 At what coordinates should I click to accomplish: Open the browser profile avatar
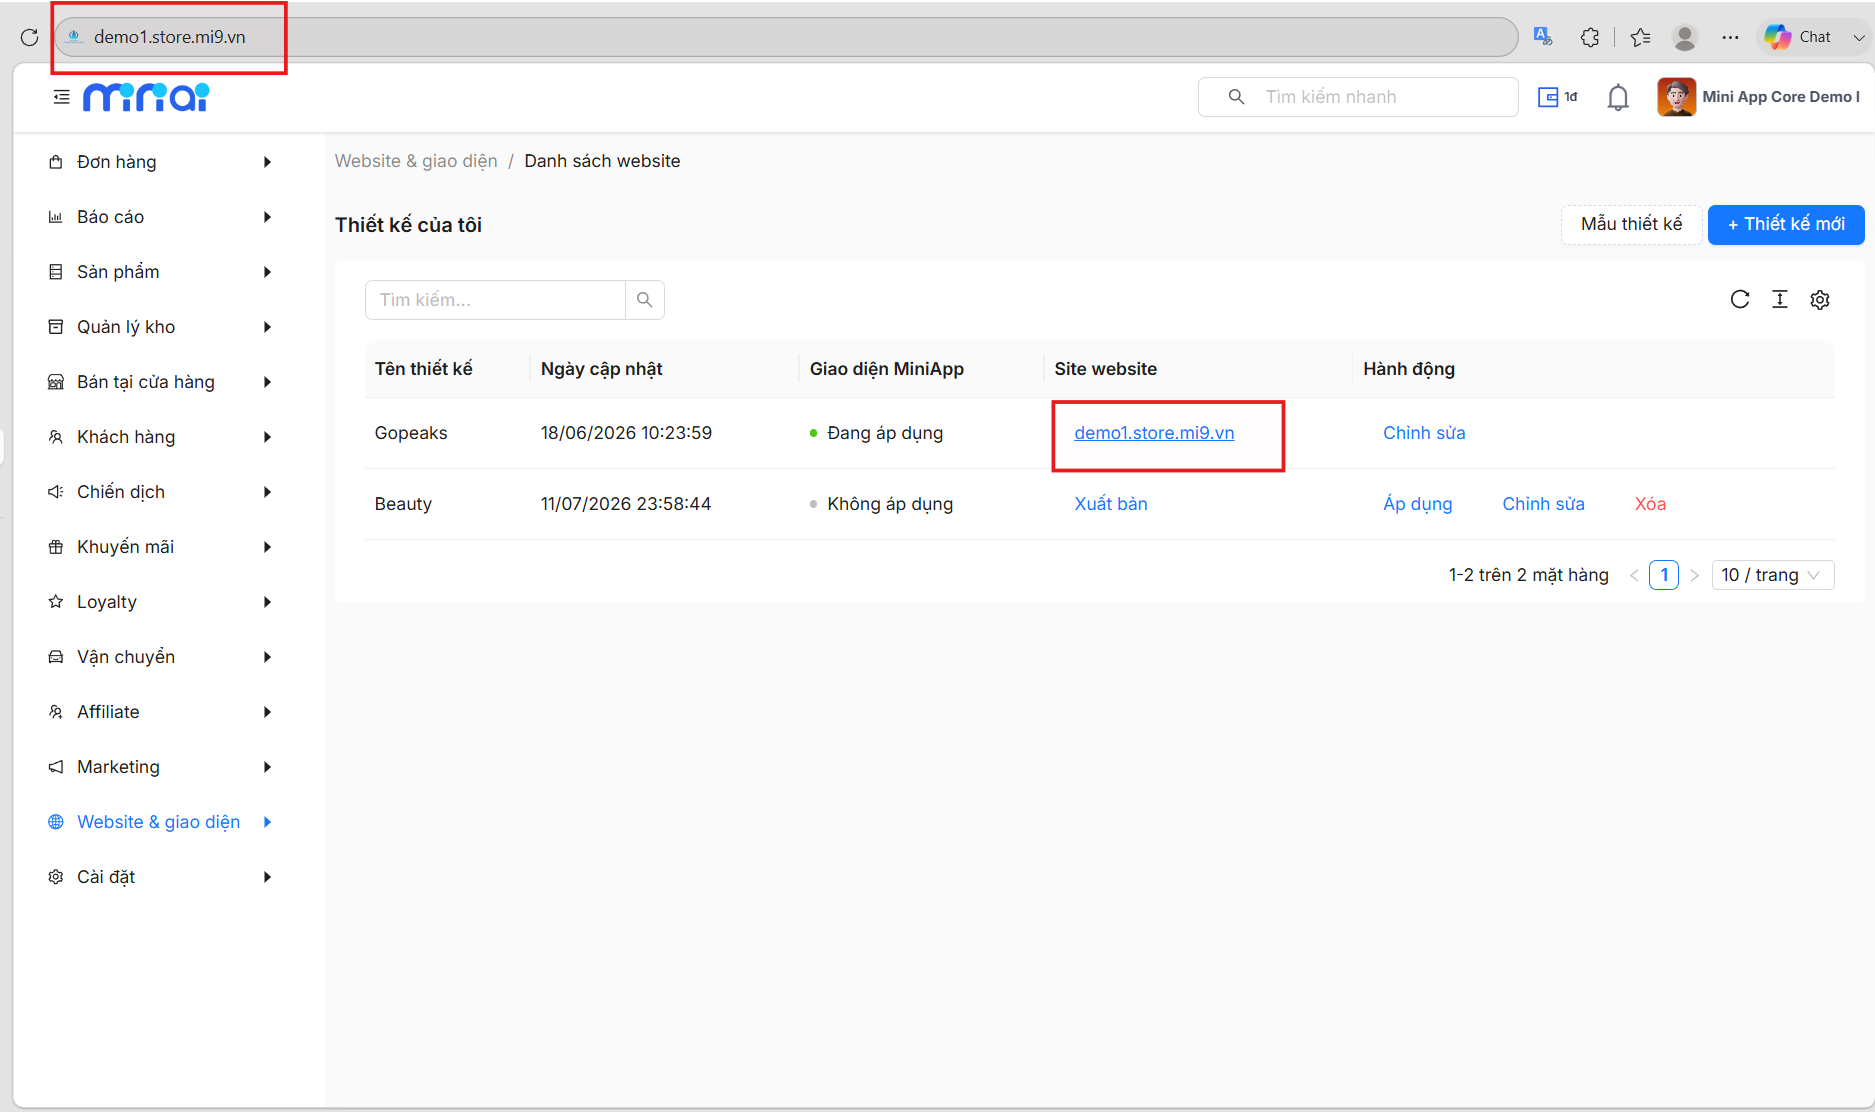pyautogui.click(x=1685, y=37)
